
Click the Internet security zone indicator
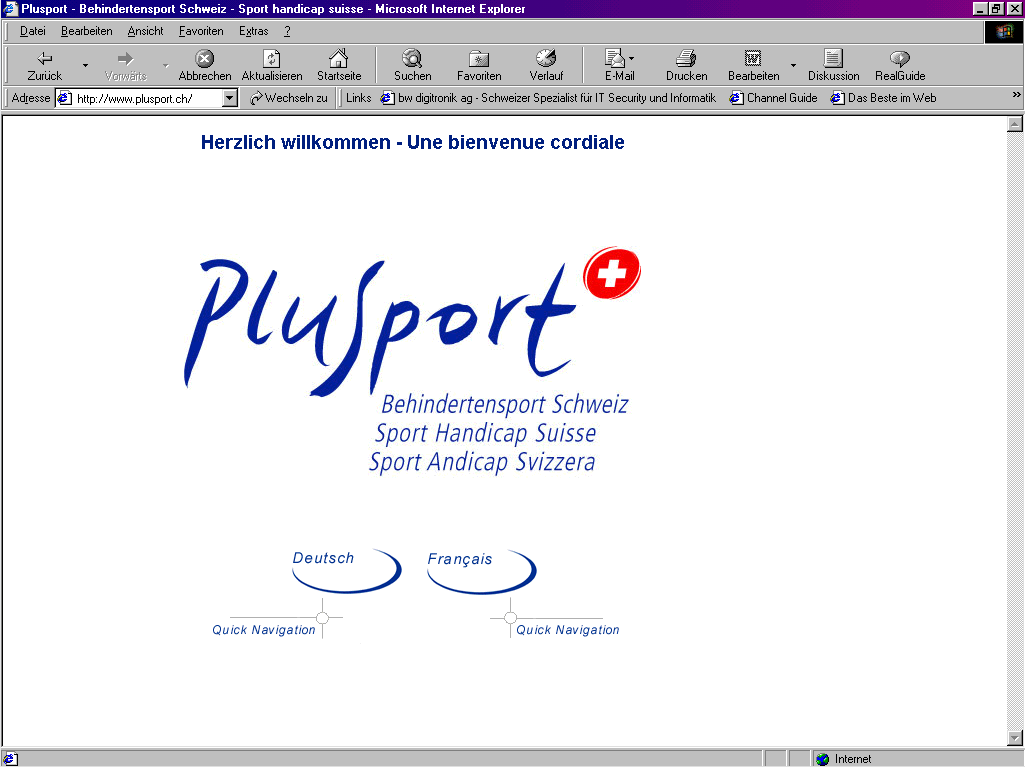point(843,758)
